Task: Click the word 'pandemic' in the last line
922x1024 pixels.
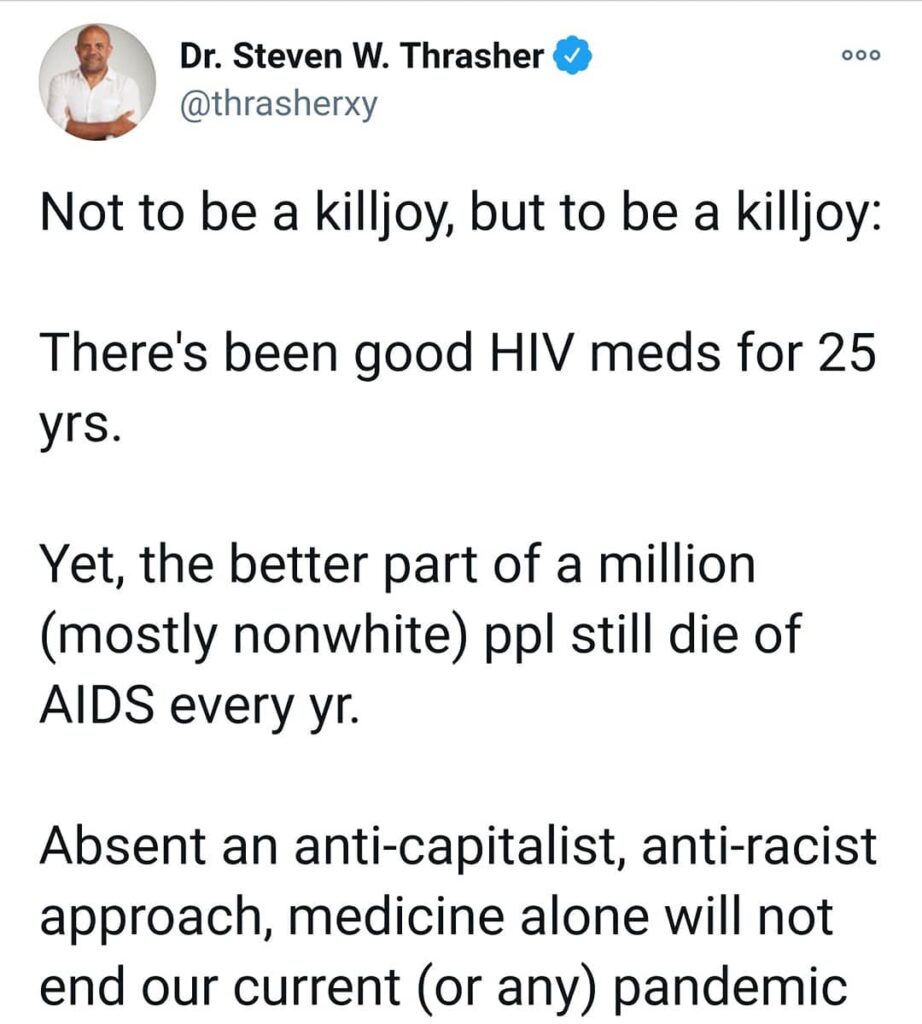Action: coord(729,987)
